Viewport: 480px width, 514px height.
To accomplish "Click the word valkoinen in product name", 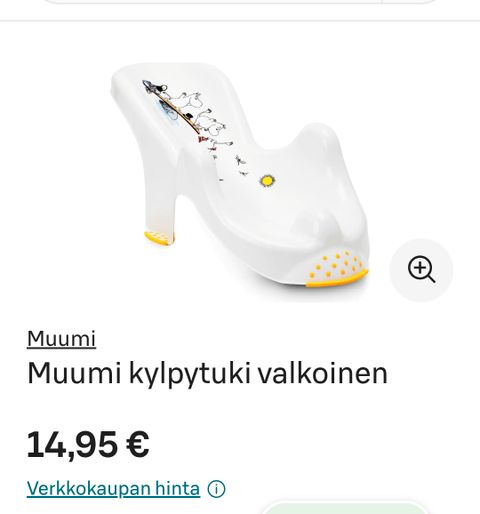I will point(323,373).
